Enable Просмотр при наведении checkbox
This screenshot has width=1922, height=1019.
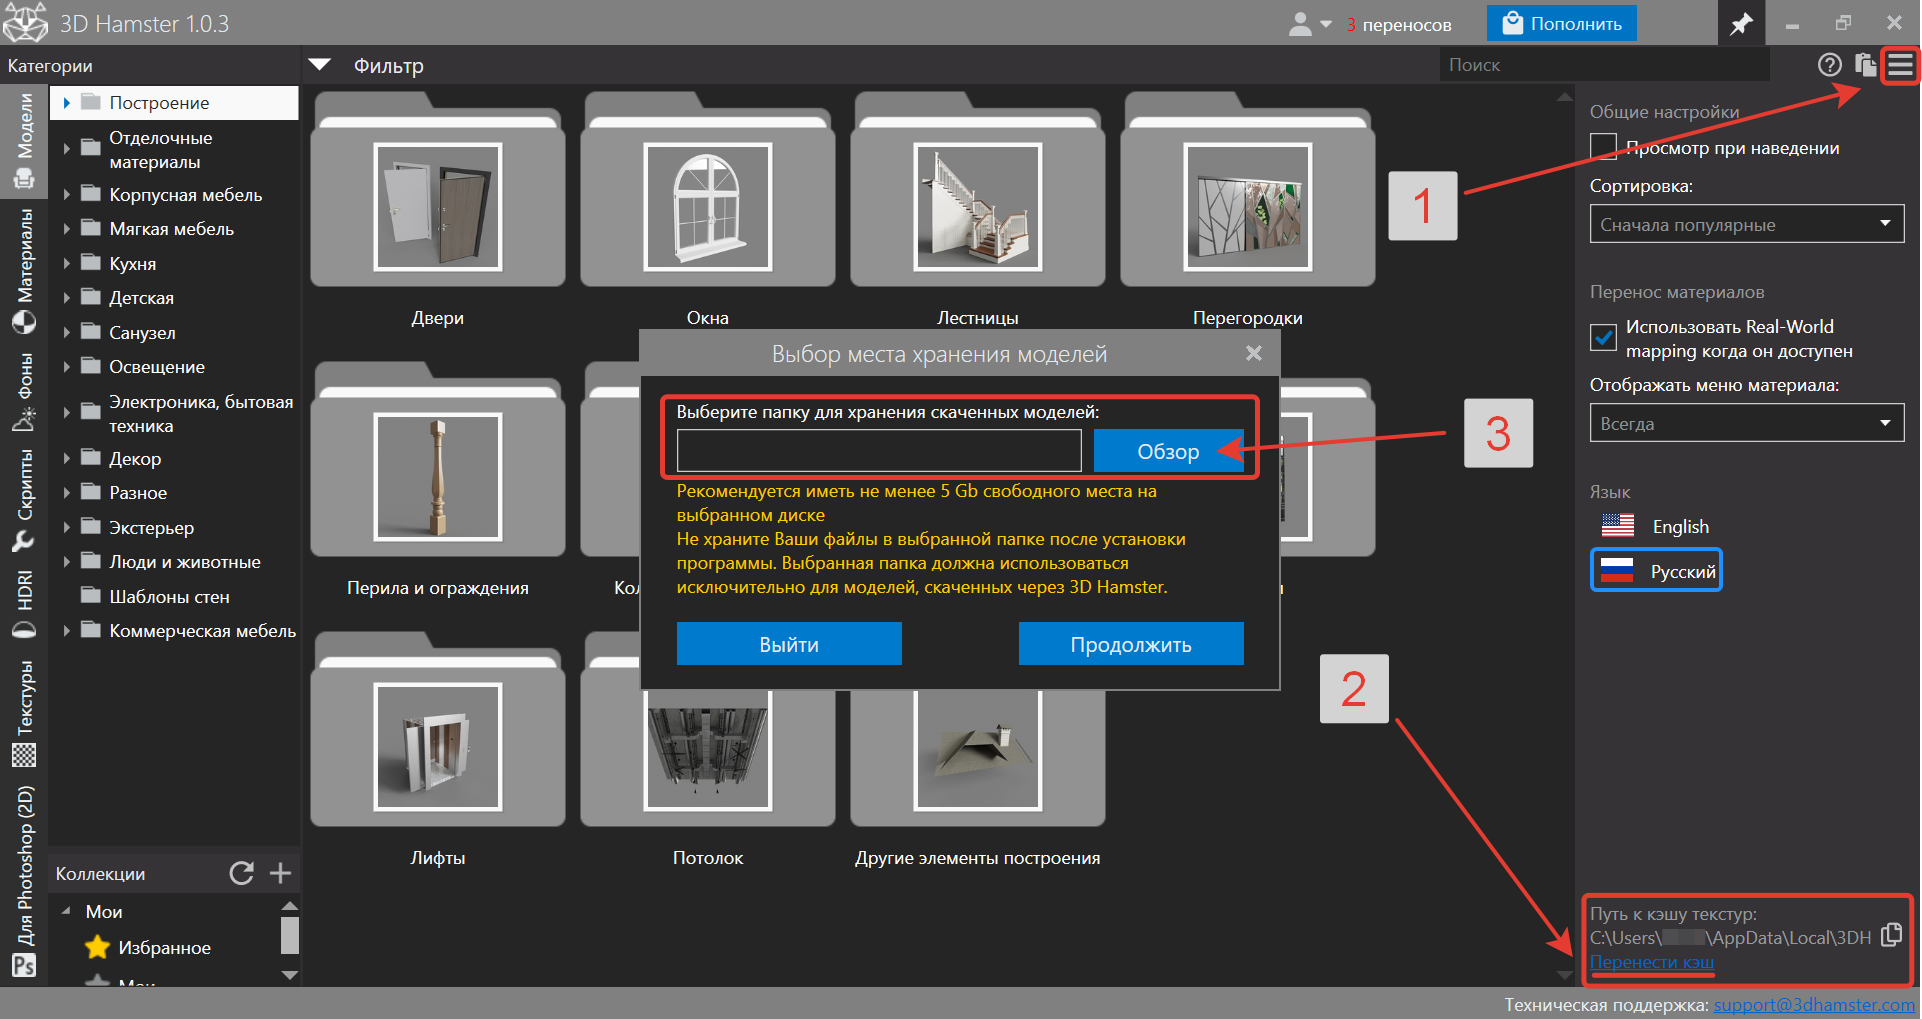(x=1603, y=146)
